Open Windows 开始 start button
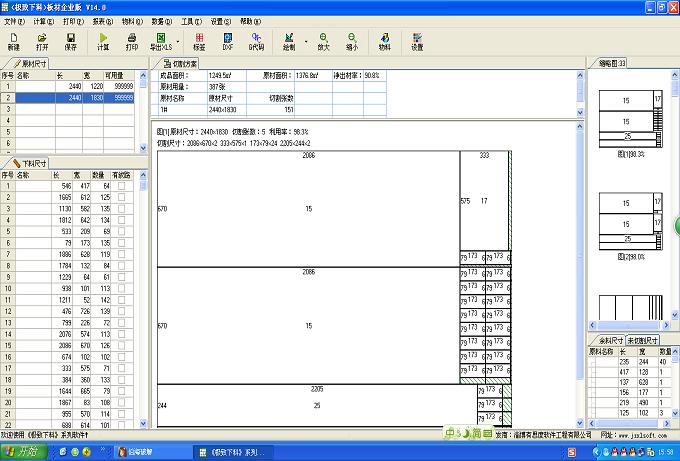 click(23, 452)
